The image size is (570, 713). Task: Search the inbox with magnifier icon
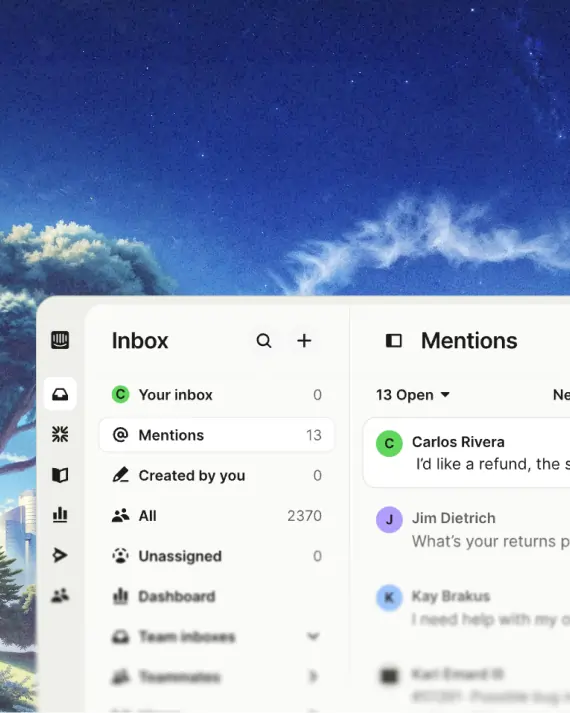[264, 341]
